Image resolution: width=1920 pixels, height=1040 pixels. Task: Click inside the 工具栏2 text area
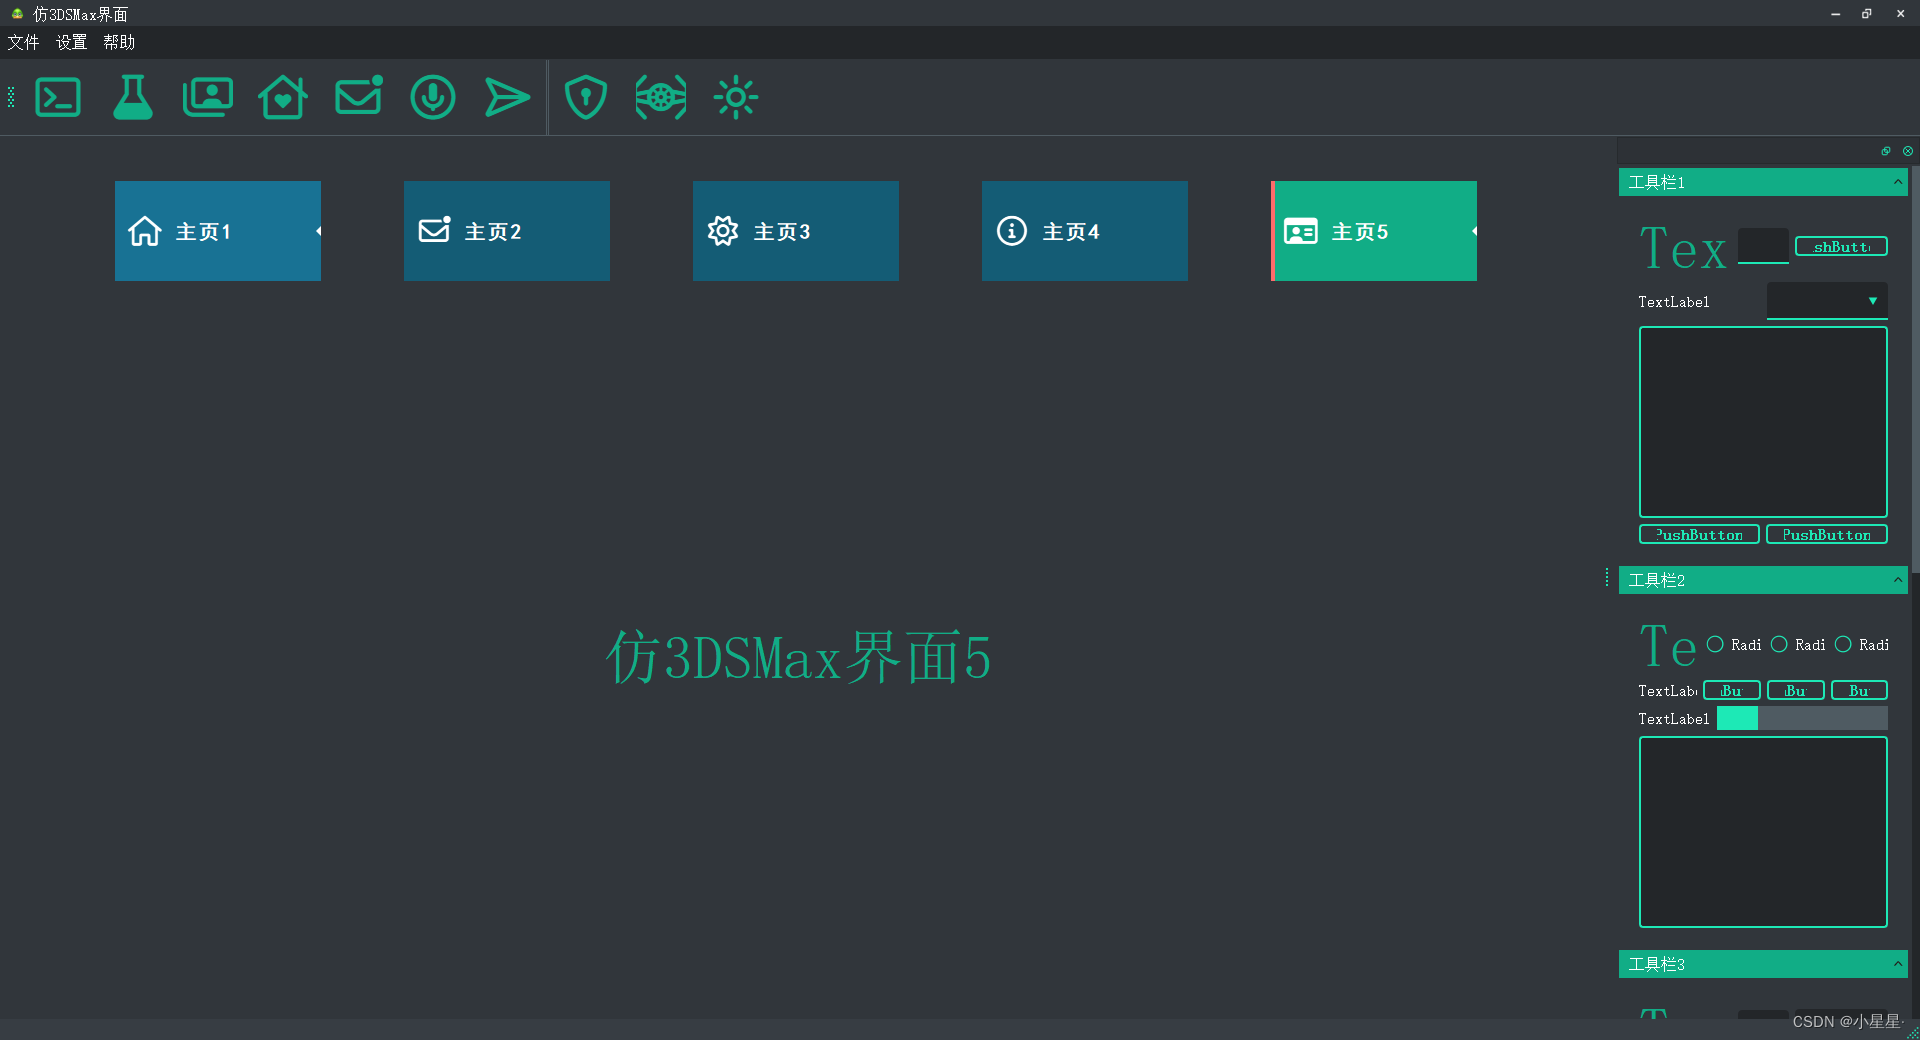pyautogui.click(x=1763, y=832)
